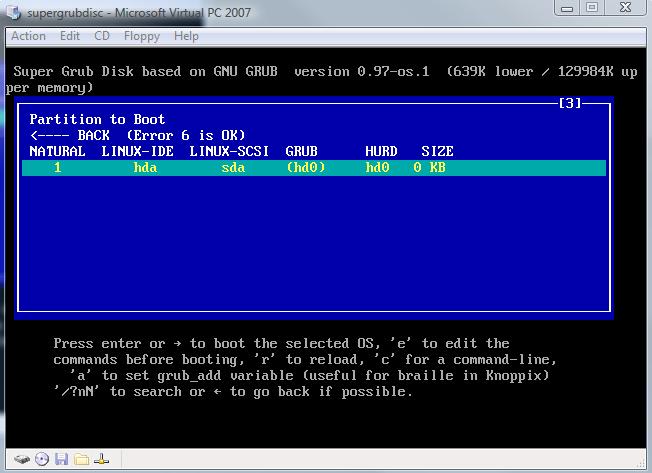Screen dimensions: 652x473
Task: Click the network adapter status icon
Action: coord(101,459)
